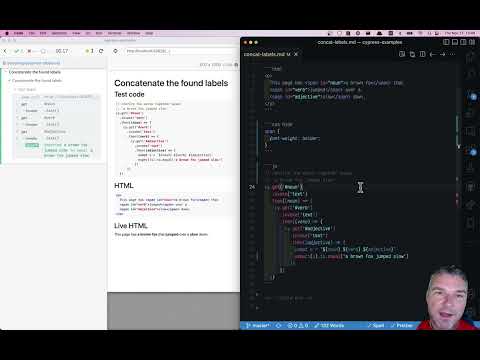Click the 'Test code' heading in preview

pyautogui.click(x=129, y=94)
